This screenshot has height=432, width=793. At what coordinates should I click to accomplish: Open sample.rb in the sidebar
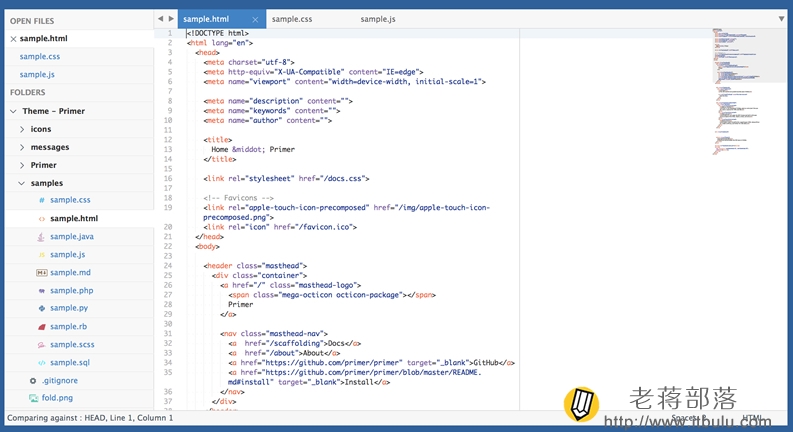pos(68,326)
